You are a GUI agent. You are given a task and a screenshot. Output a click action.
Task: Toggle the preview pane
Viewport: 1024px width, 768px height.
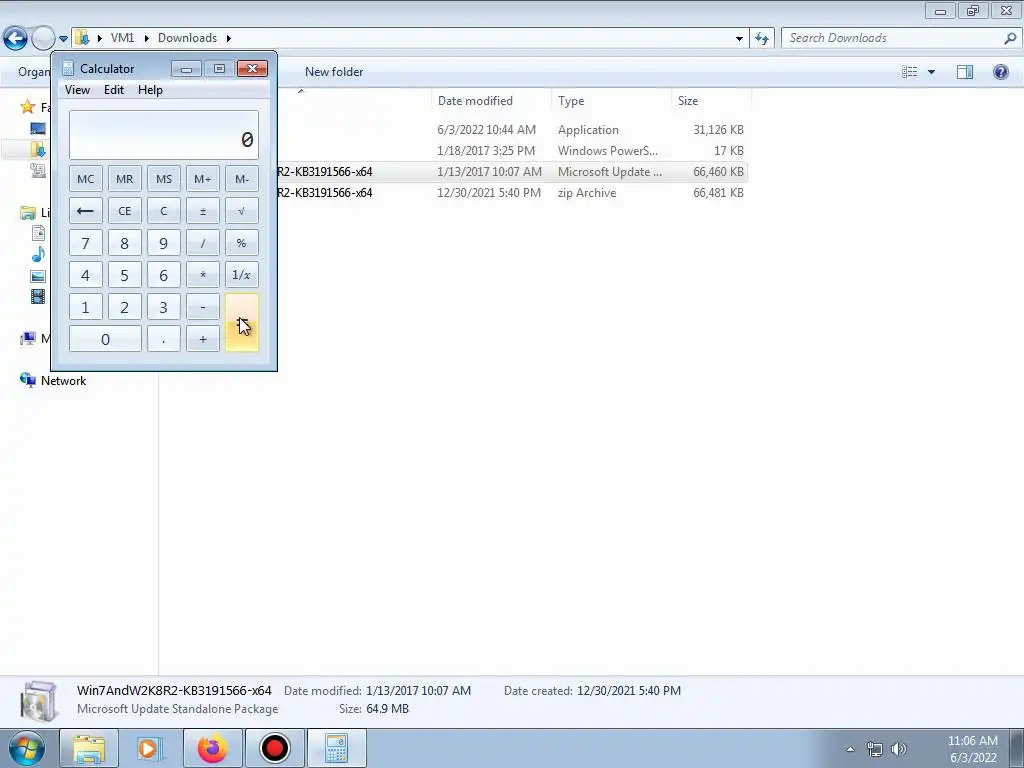coord(965,72)
